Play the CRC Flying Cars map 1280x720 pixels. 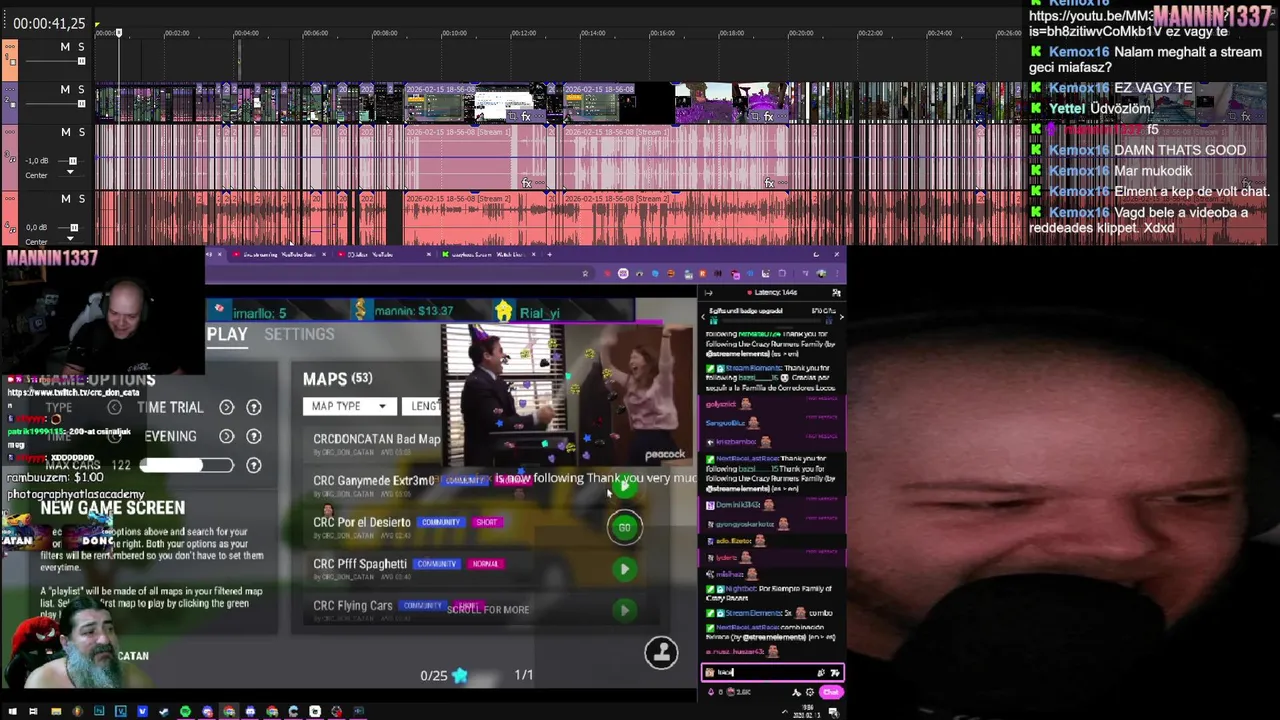tap(624, 610)
